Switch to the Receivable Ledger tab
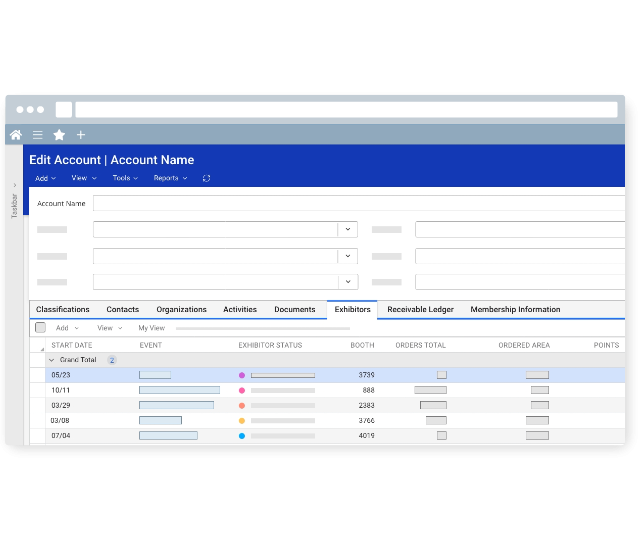Screen dimensions: 640x540 point(420,310)
